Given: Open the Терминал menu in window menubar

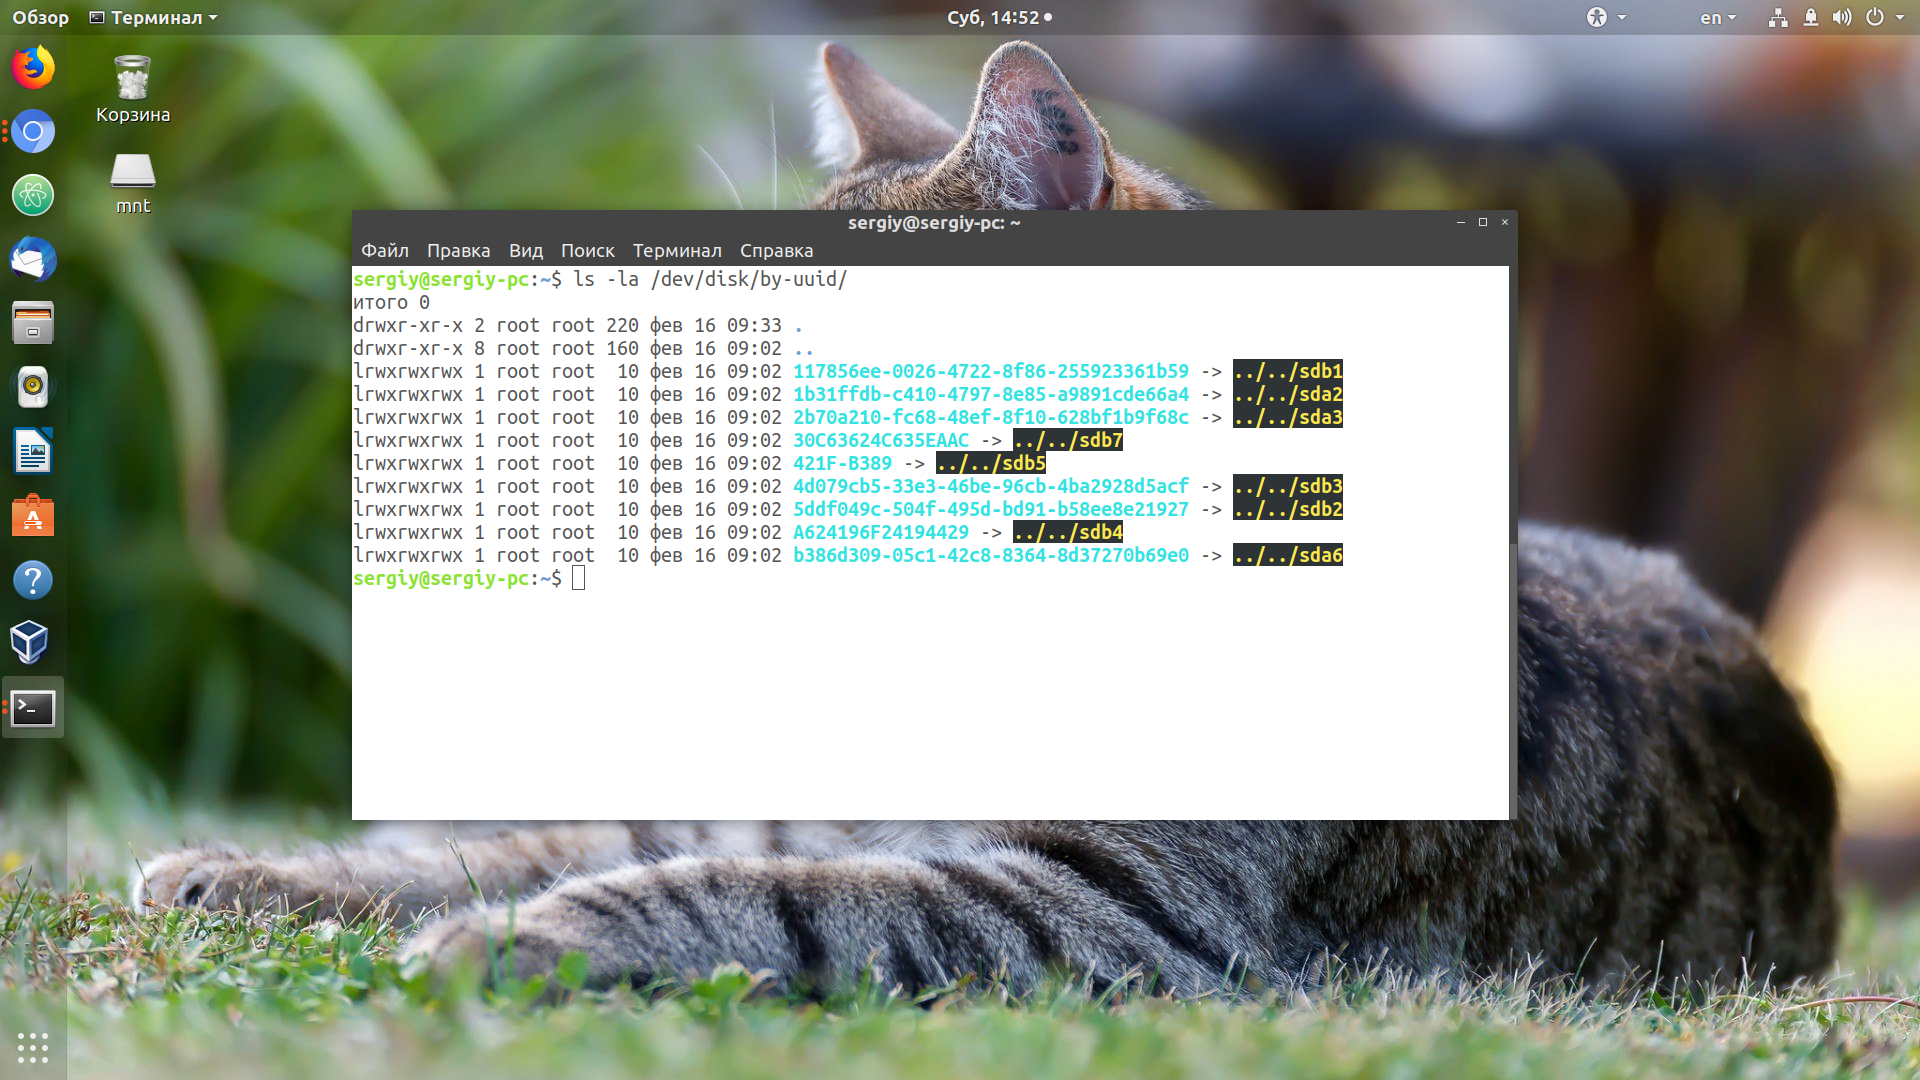Looking at the screenshot, I should 677,250.
